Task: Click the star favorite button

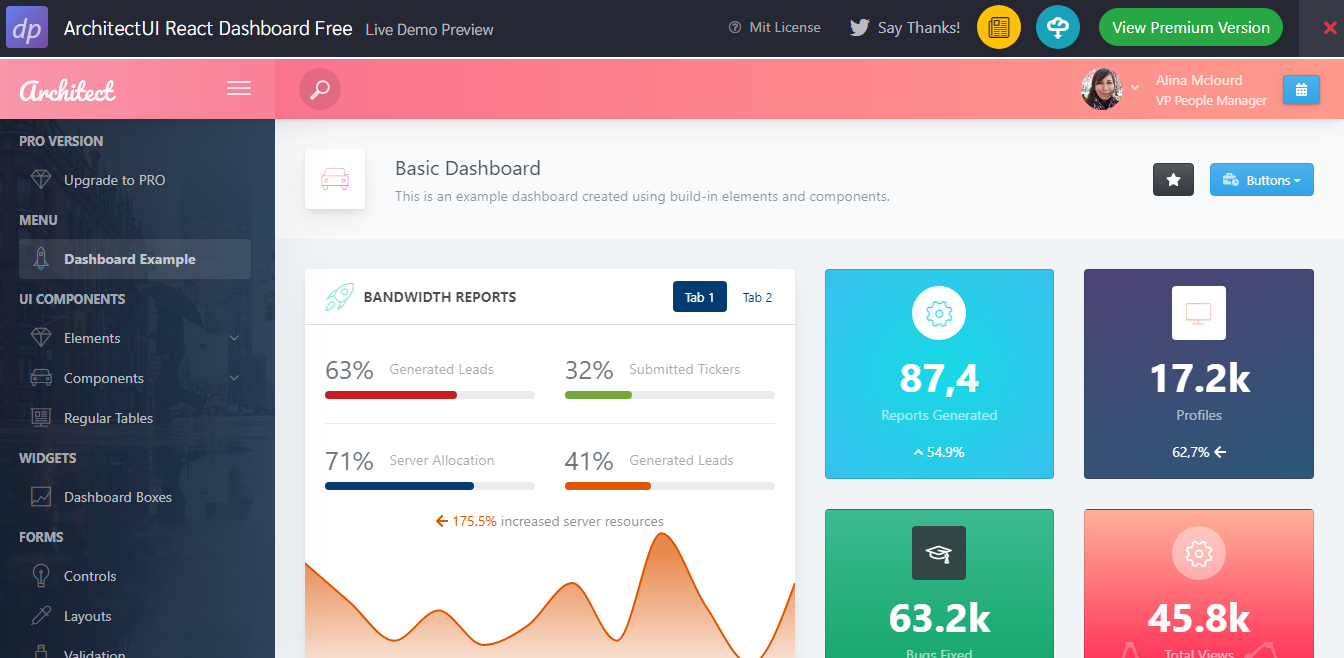Action: (1174, 180)
